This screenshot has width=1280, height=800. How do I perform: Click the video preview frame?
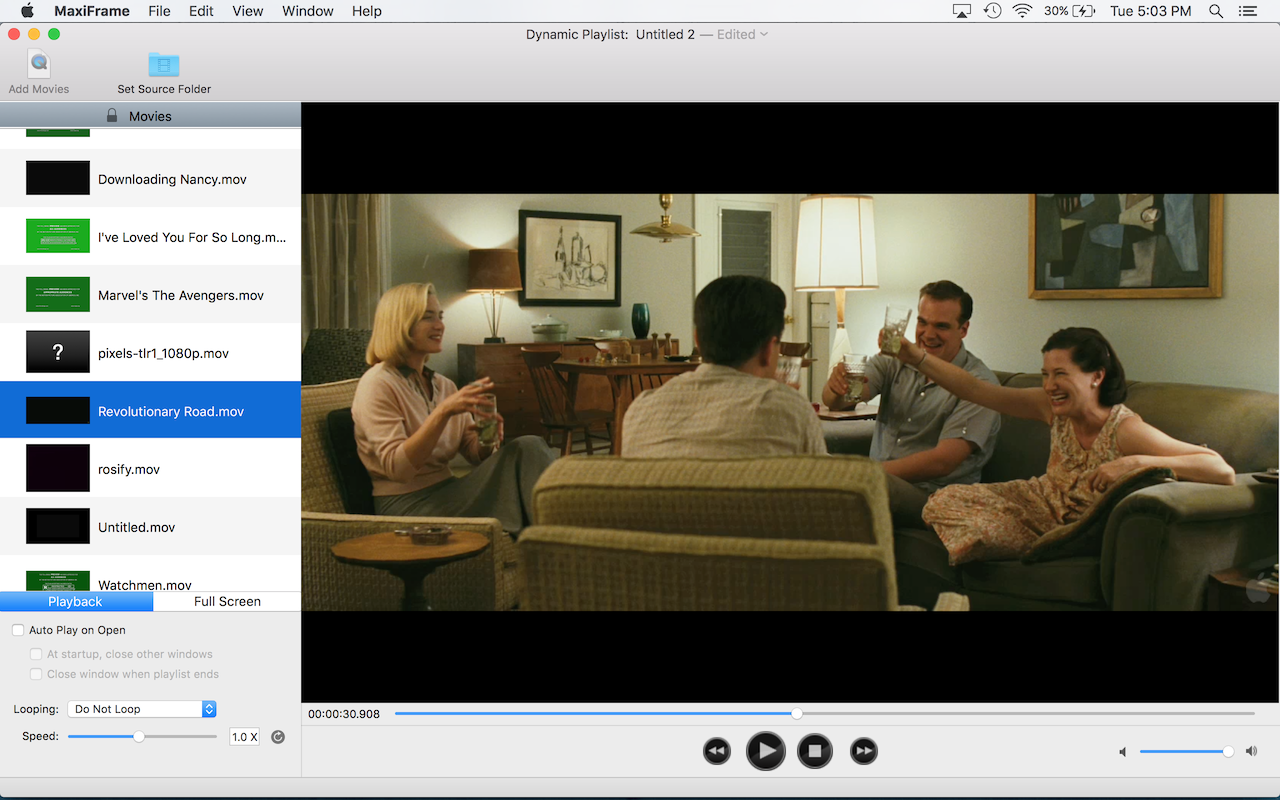[790, 402]
